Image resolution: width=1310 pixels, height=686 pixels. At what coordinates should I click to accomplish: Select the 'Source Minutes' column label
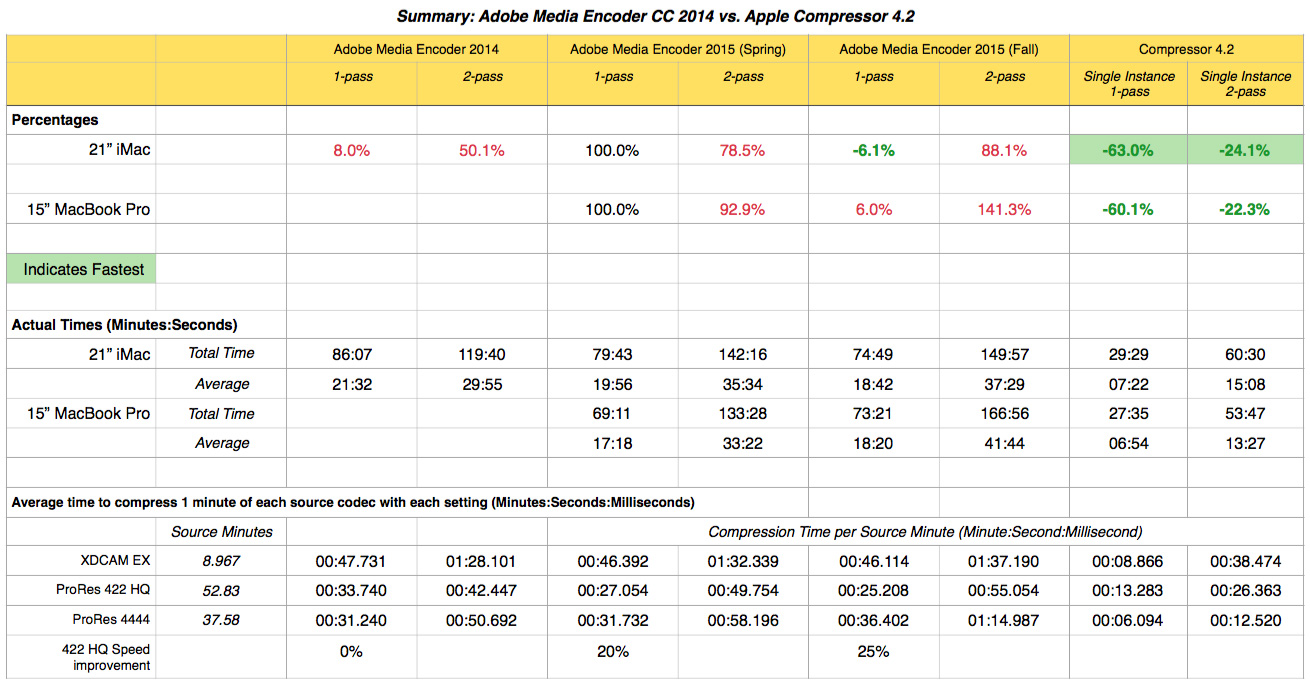coord(221,532)
